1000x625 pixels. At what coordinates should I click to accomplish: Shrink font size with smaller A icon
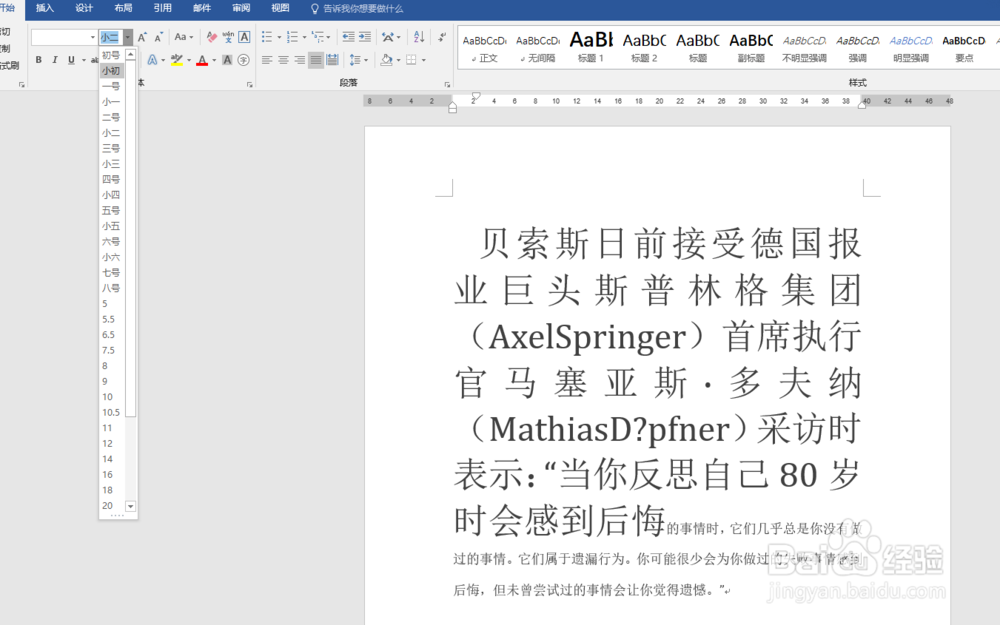tap(158, 37)
